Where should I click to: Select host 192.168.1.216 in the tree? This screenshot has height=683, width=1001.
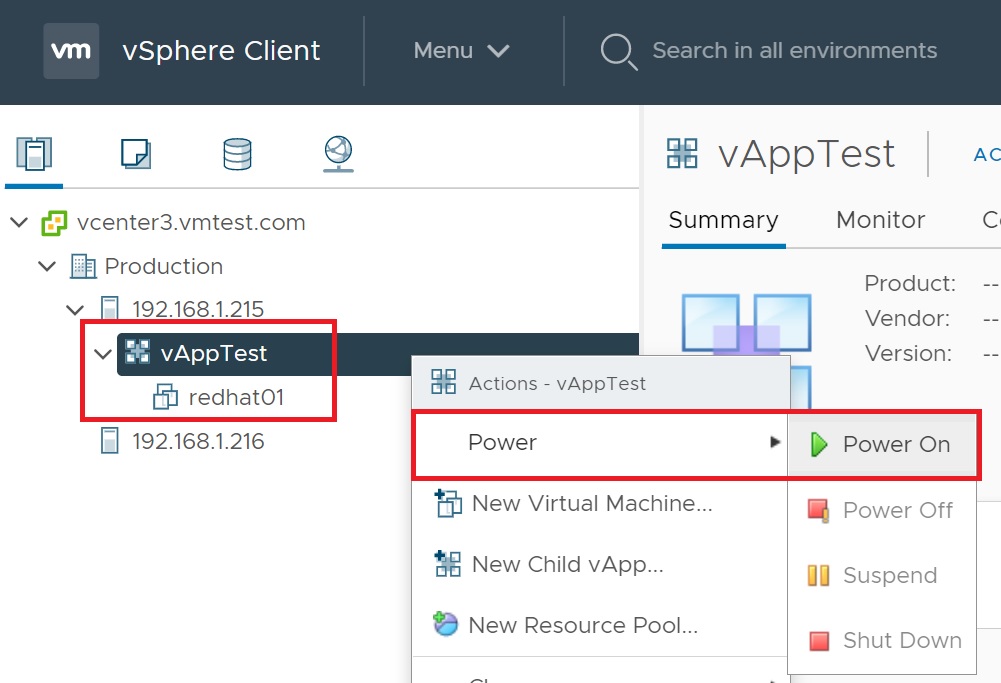click(x=198, y=441)
